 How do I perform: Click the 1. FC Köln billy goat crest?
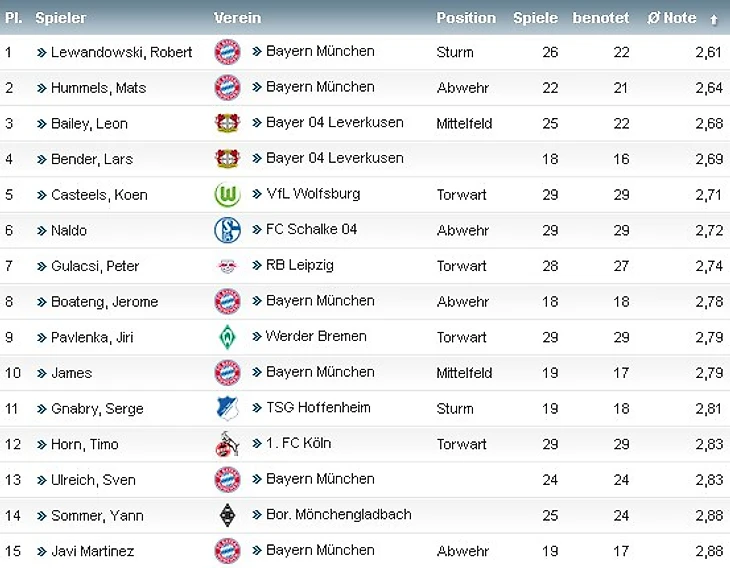[x=227, y=444]
